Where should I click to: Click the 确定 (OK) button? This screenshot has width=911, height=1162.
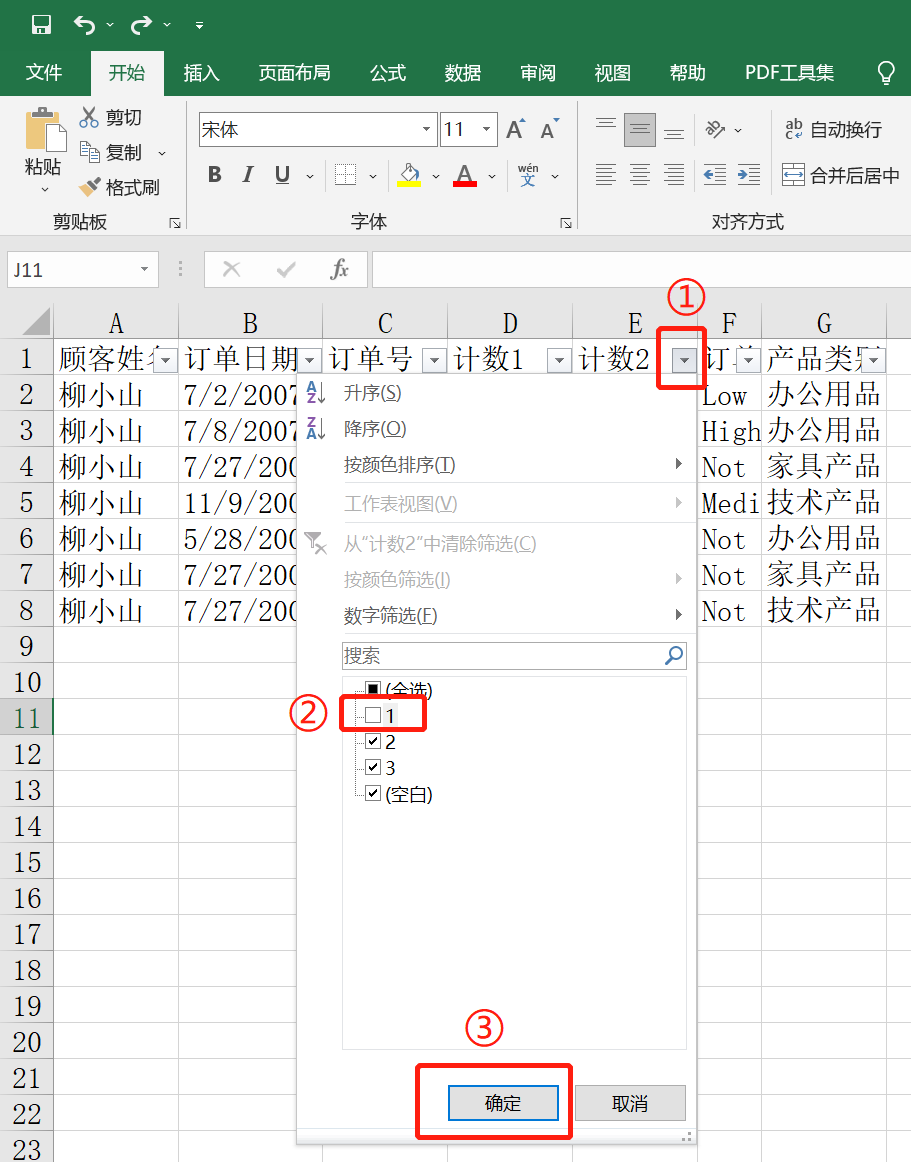coord(503,1103)
